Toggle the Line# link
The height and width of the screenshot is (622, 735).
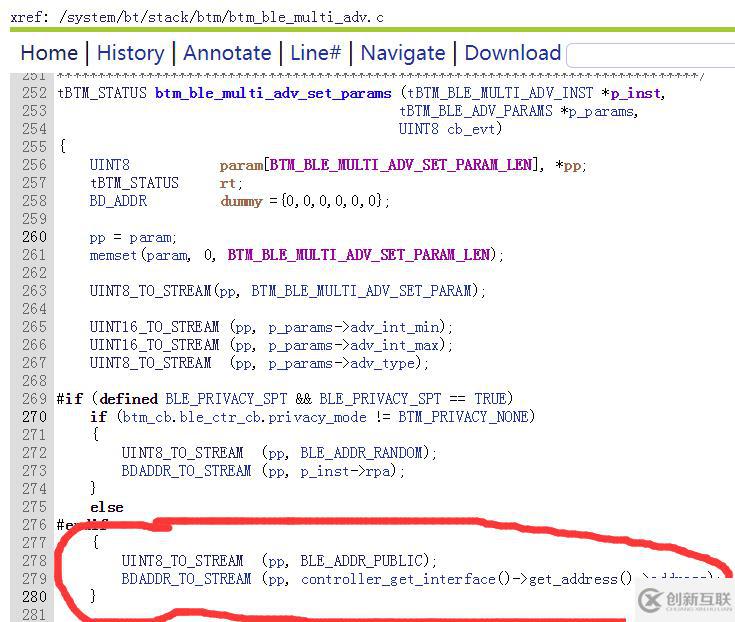315,53
